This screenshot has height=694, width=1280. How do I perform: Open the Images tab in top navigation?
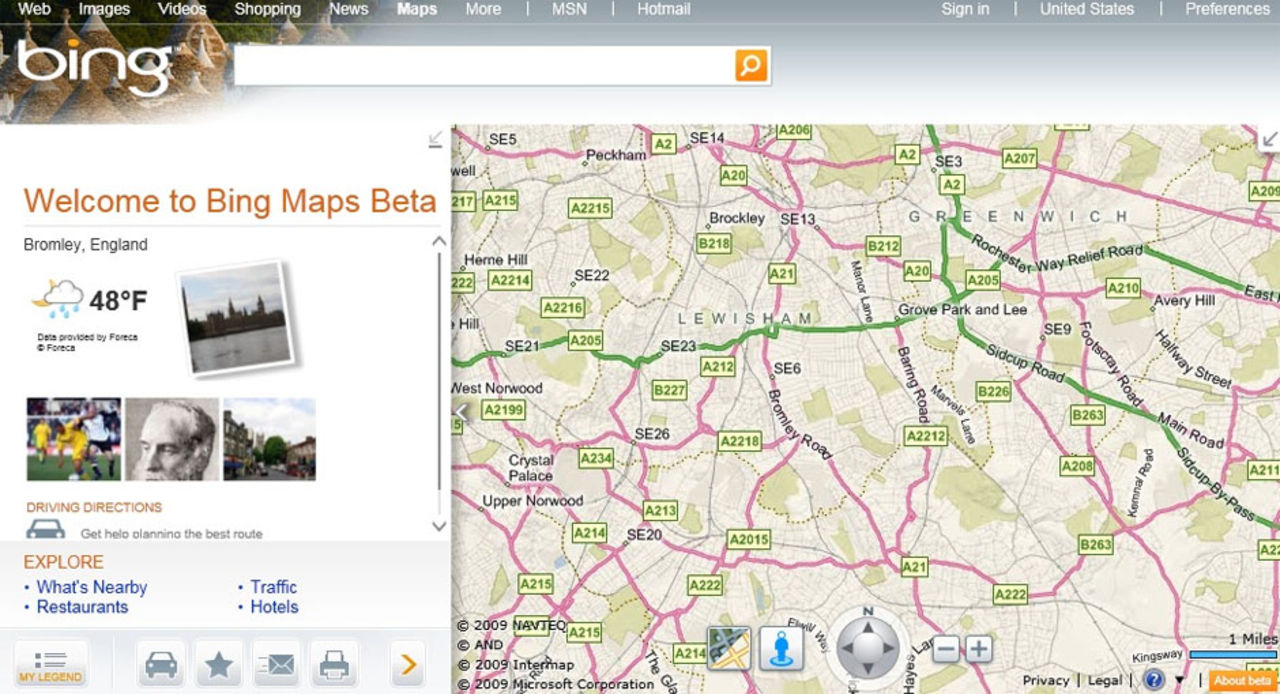tap(104, 9)
